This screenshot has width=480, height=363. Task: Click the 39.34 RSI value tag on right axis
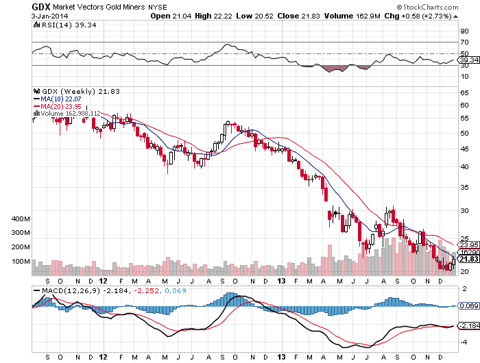469,60
